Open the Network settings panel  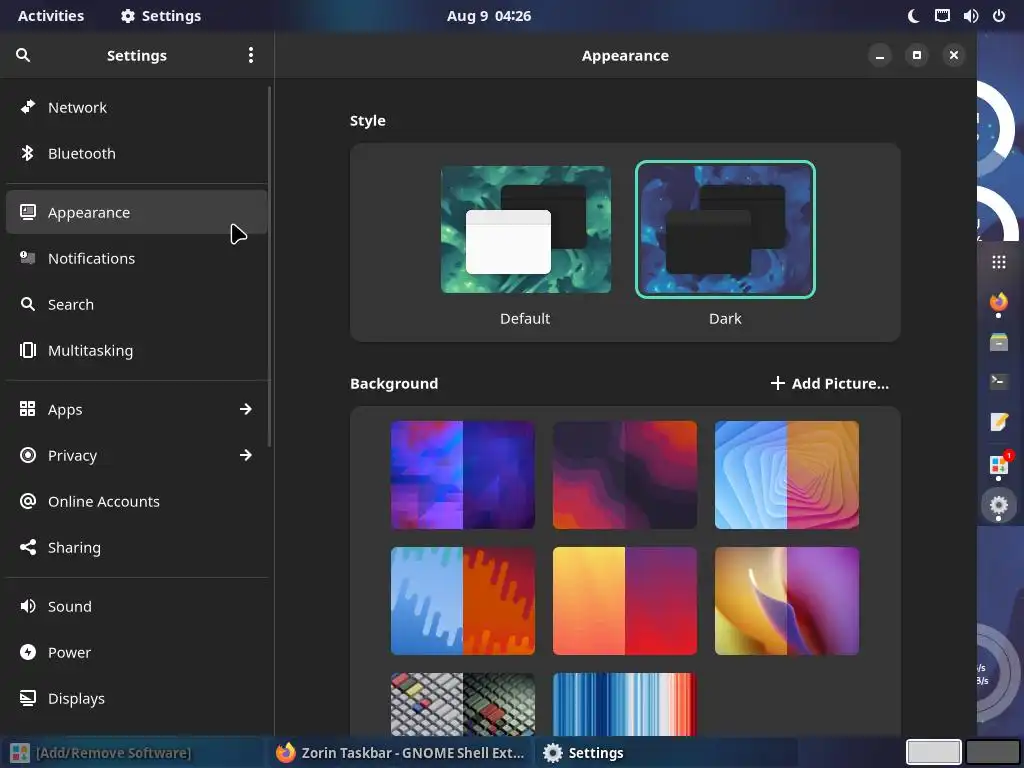tap(136, 107)
